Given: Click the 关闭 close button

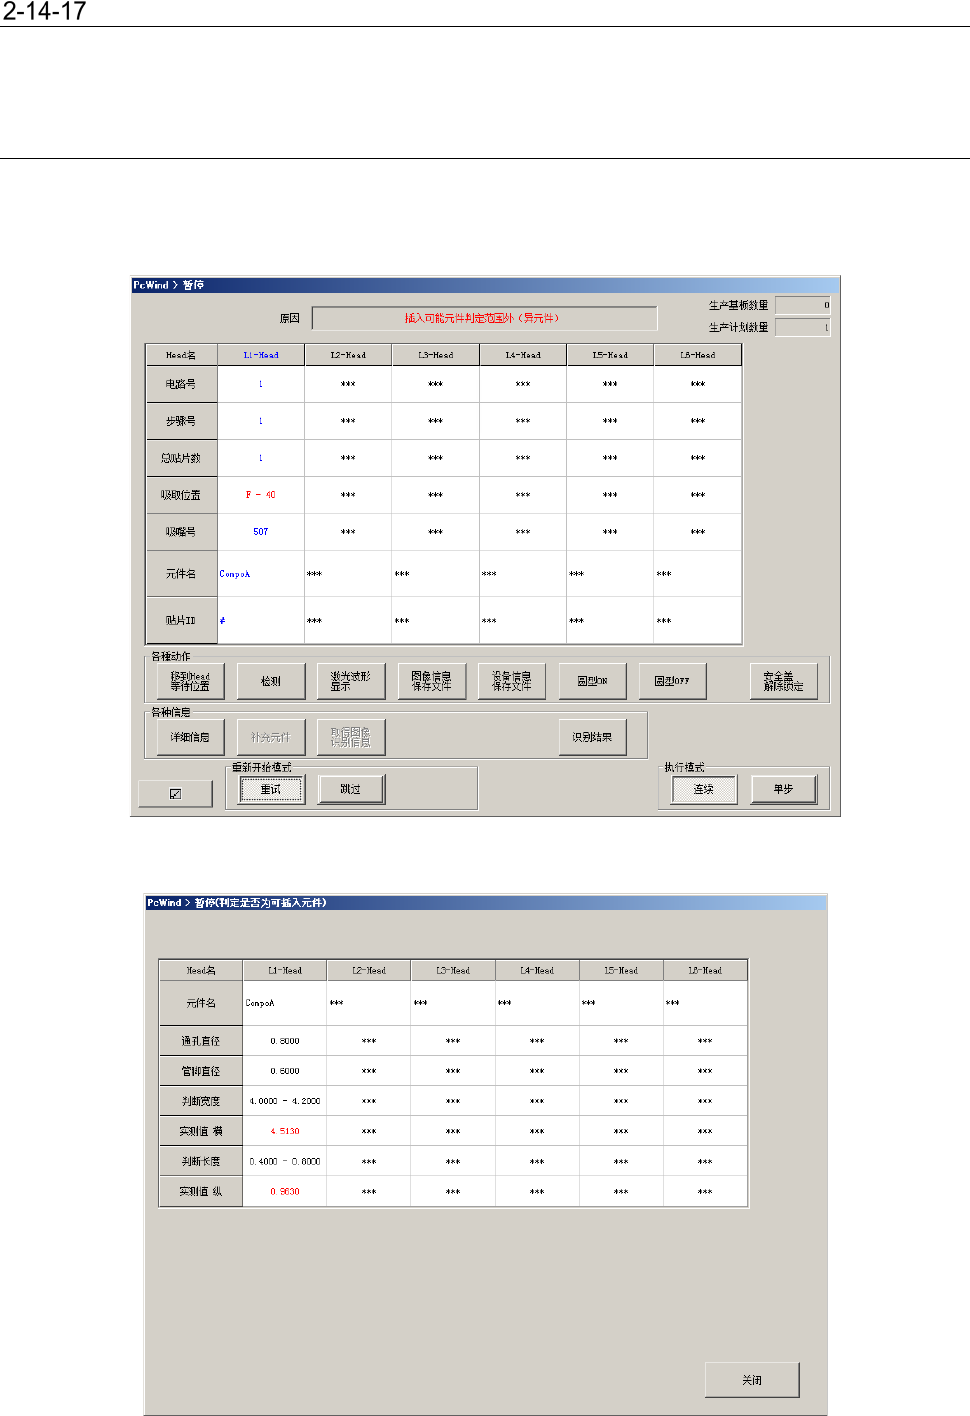Looking at the screenshot, I should point(752,1380).
